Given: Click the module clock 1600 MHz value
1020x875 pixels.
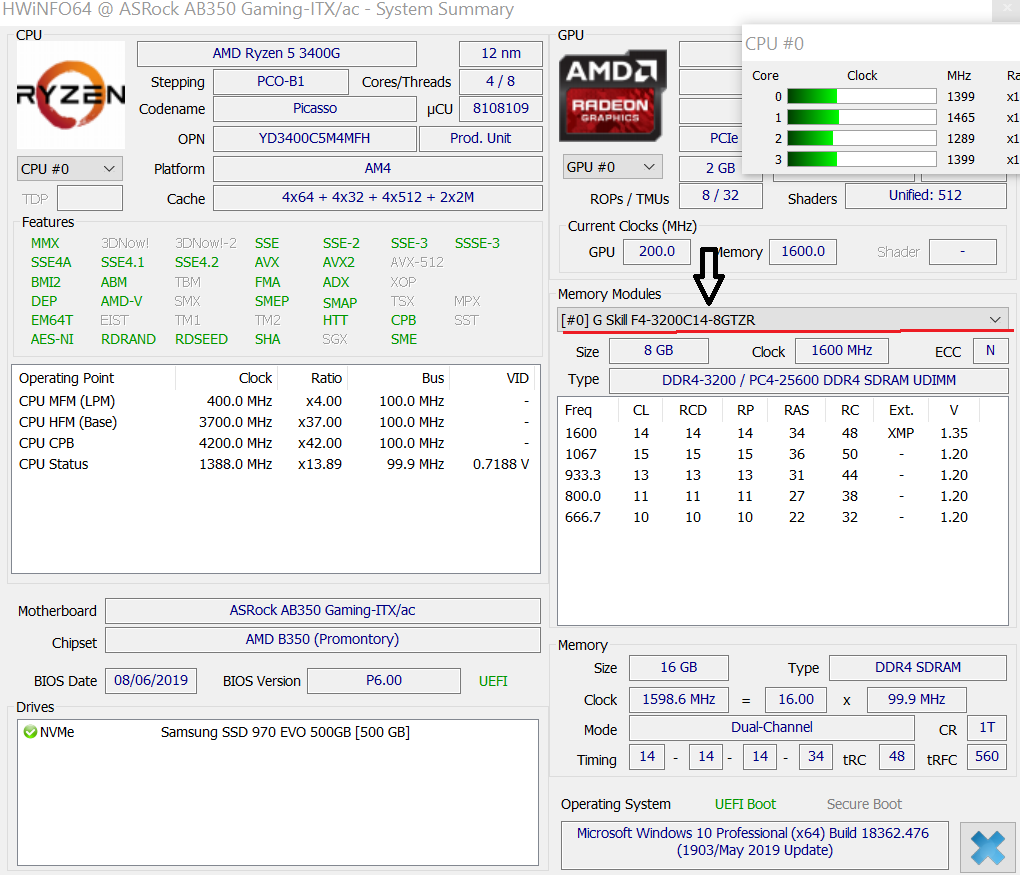Looking at the screenshot, I should [842, 351].
